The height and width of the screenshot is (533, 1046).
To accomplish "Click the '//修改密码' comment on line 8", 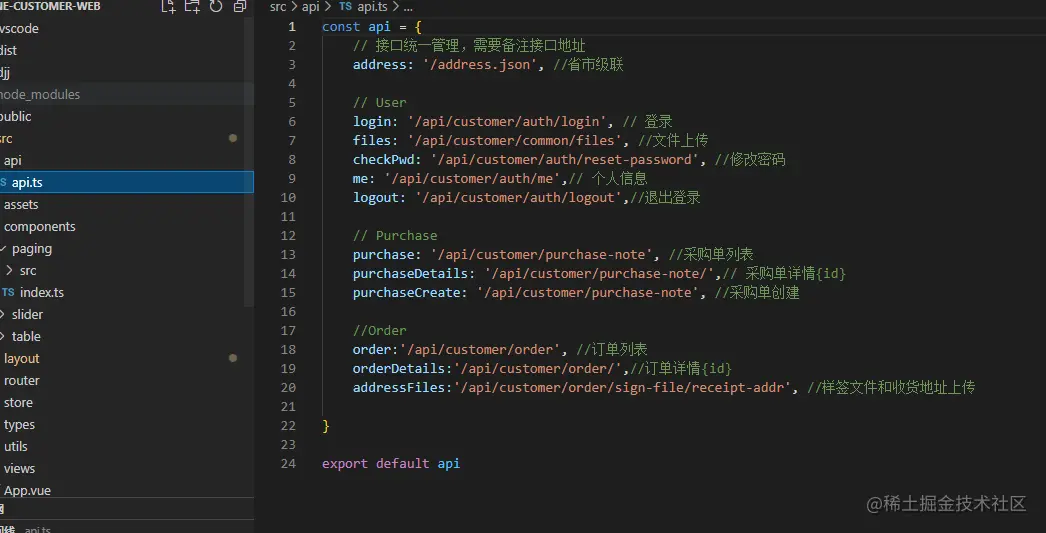I will tap(750, 159).
